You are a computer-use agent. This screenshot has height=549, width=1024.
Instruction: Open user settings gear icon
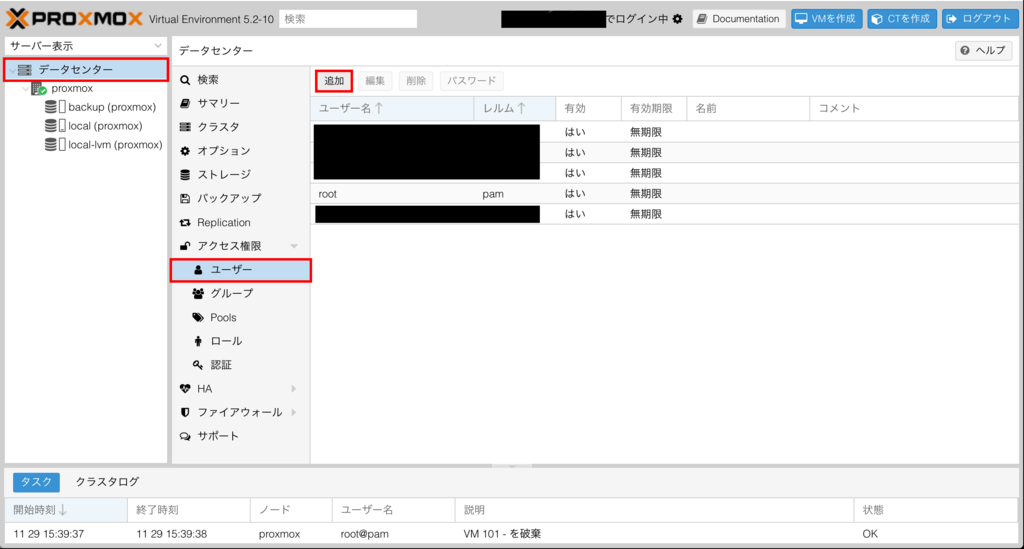[x=677, y=19]
